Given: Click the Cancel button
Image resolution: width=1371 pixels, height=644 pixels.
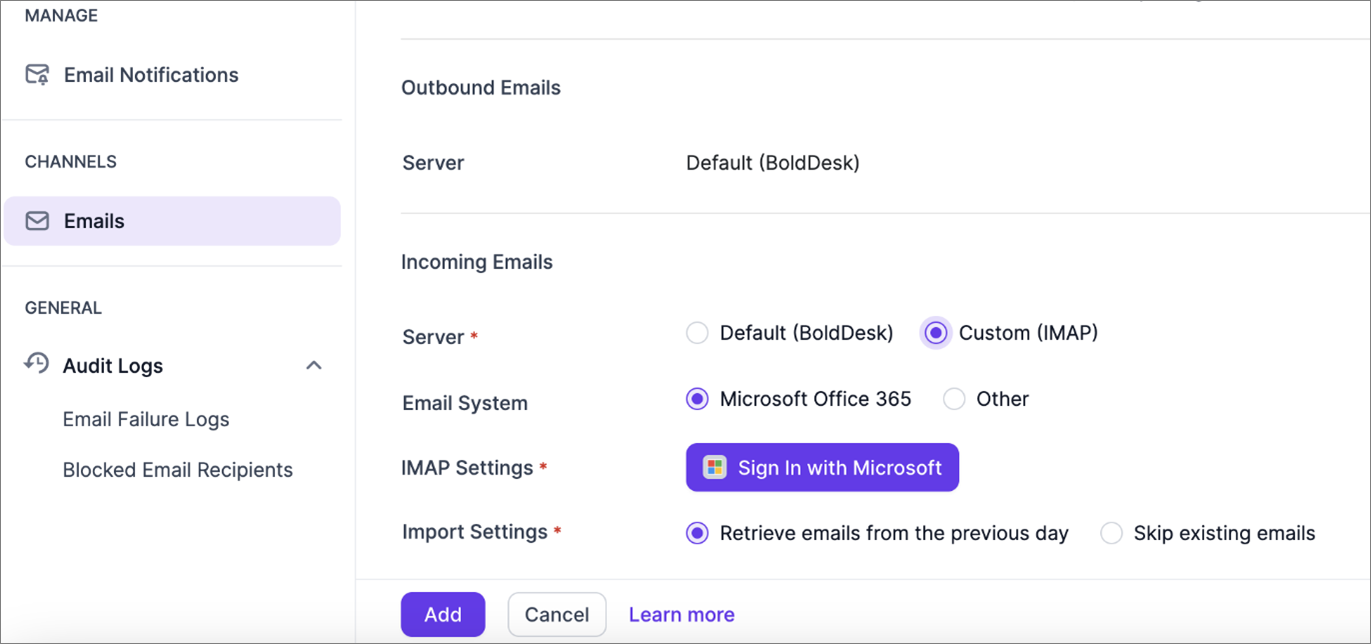Looking at the screenshot, I should coord(557,615).
